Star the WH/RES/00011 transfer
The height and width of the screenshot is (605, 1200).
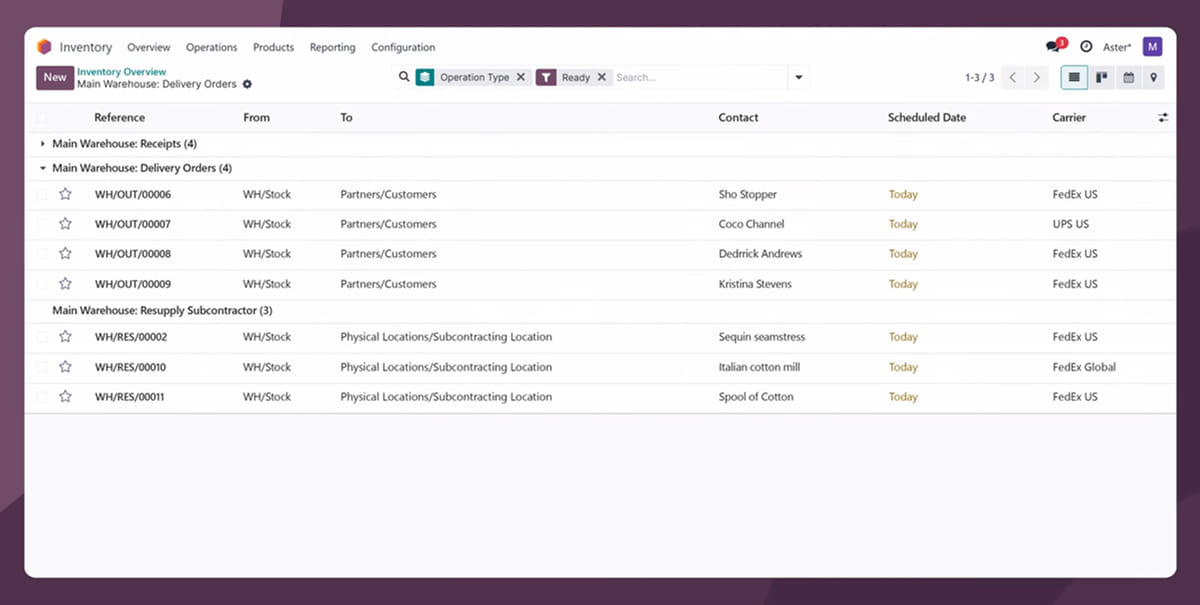(65, 397)
